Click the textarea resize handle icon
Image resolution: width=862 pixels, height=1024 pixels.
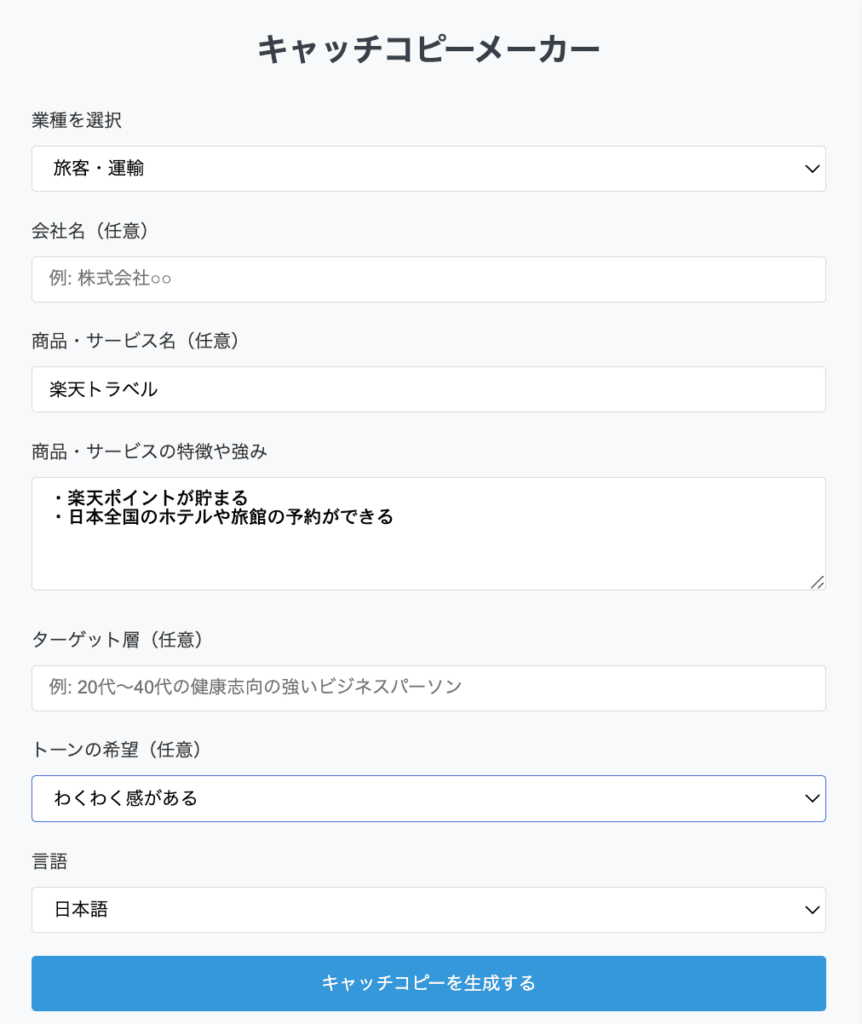(x=817, y=582)
